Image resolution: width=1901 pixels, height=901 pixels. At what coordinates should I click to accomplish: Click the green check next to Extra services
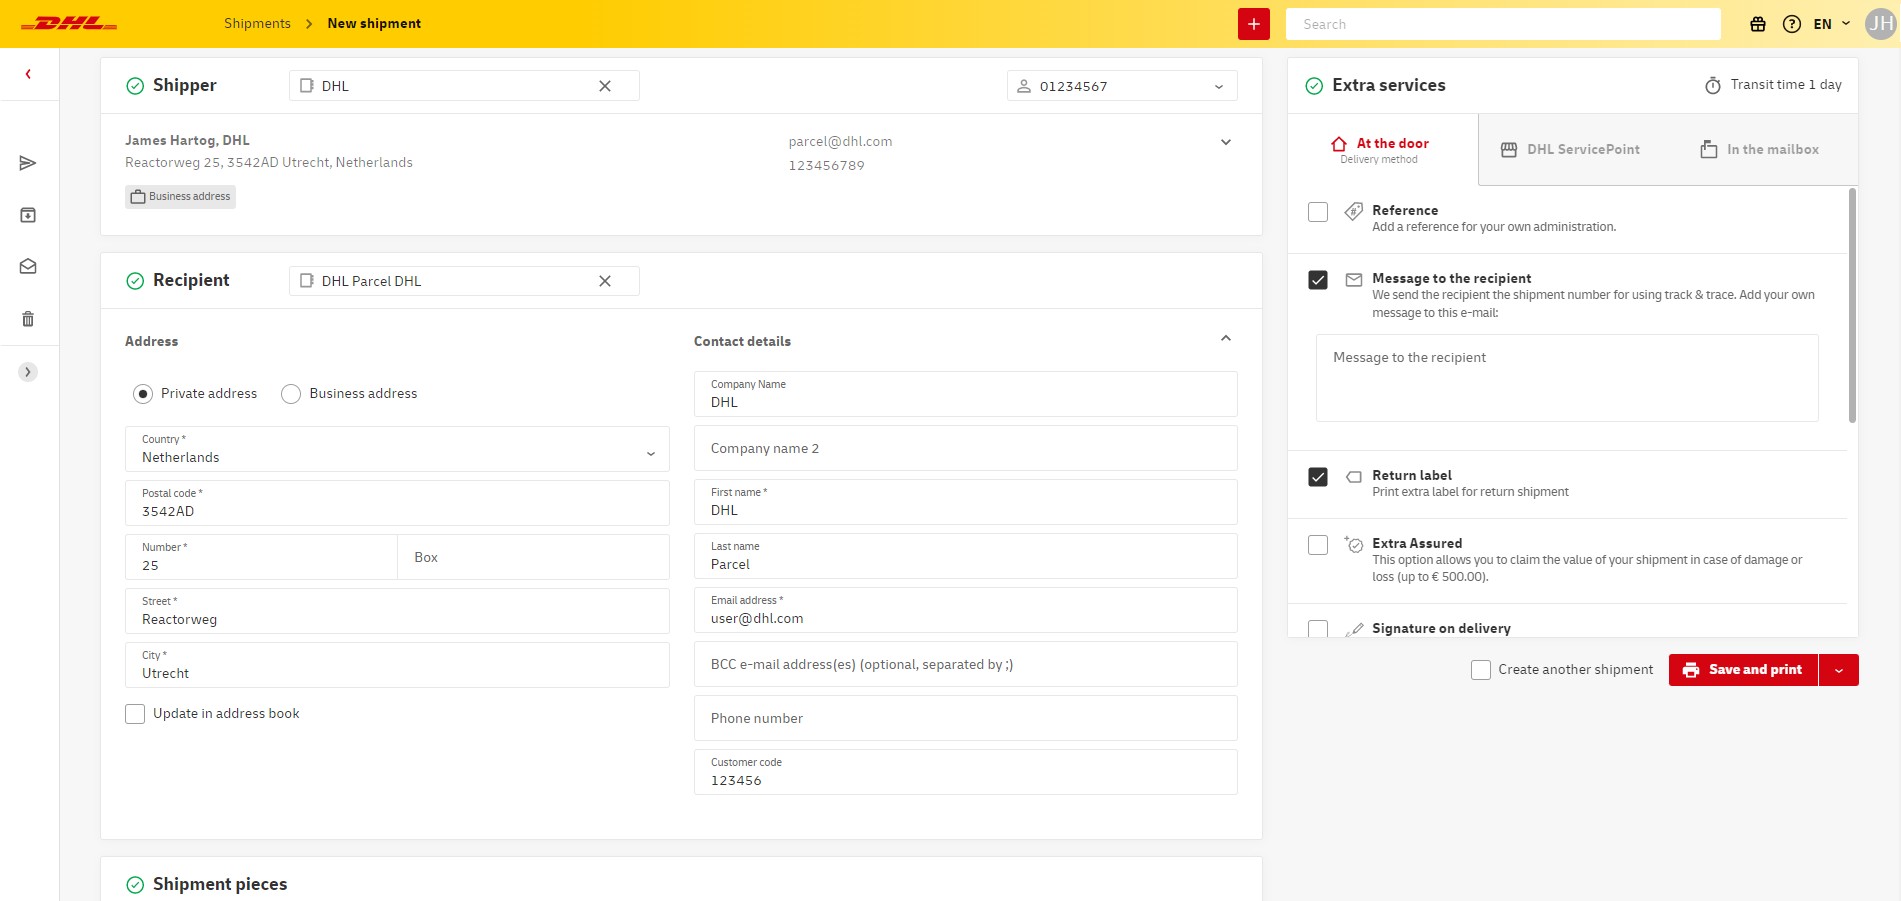click(x=1314, y=86)
